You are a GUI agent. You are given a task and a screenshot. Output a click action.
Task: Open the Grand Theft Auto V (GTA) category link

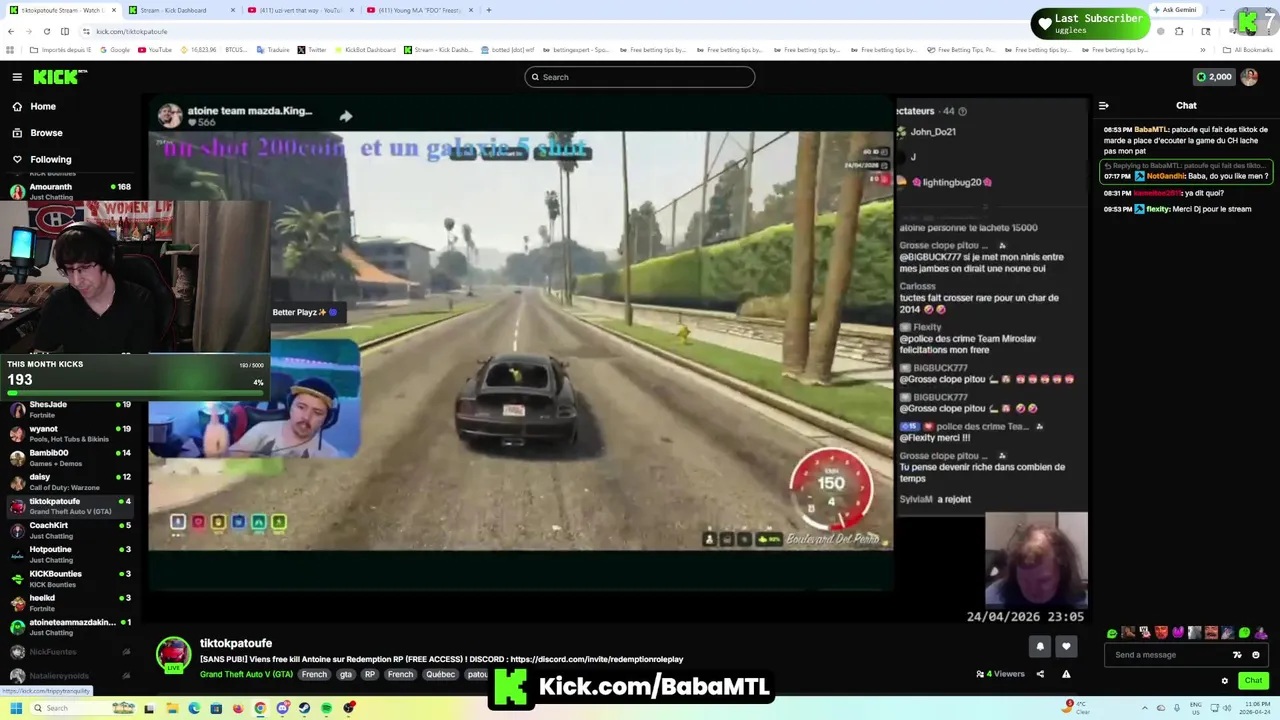point(246,674)
